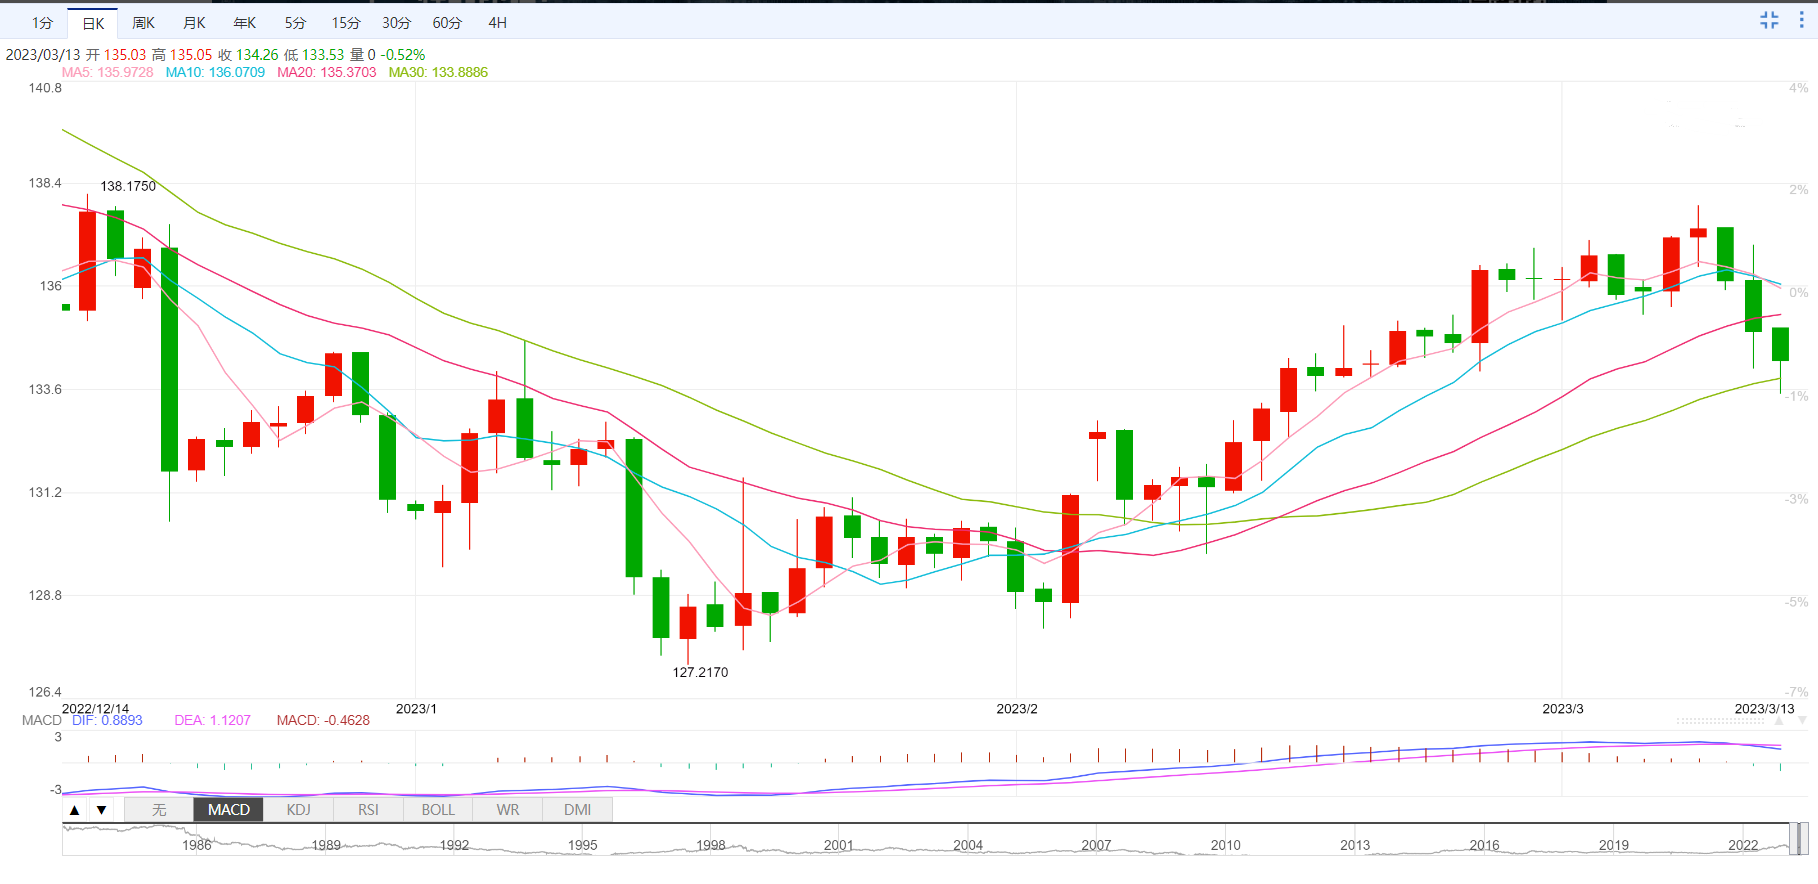Image resolution: width=1818 pixels, height=884 pixels.
Task: Click the MACD: -0.4628 value
Action: point(323,720)
